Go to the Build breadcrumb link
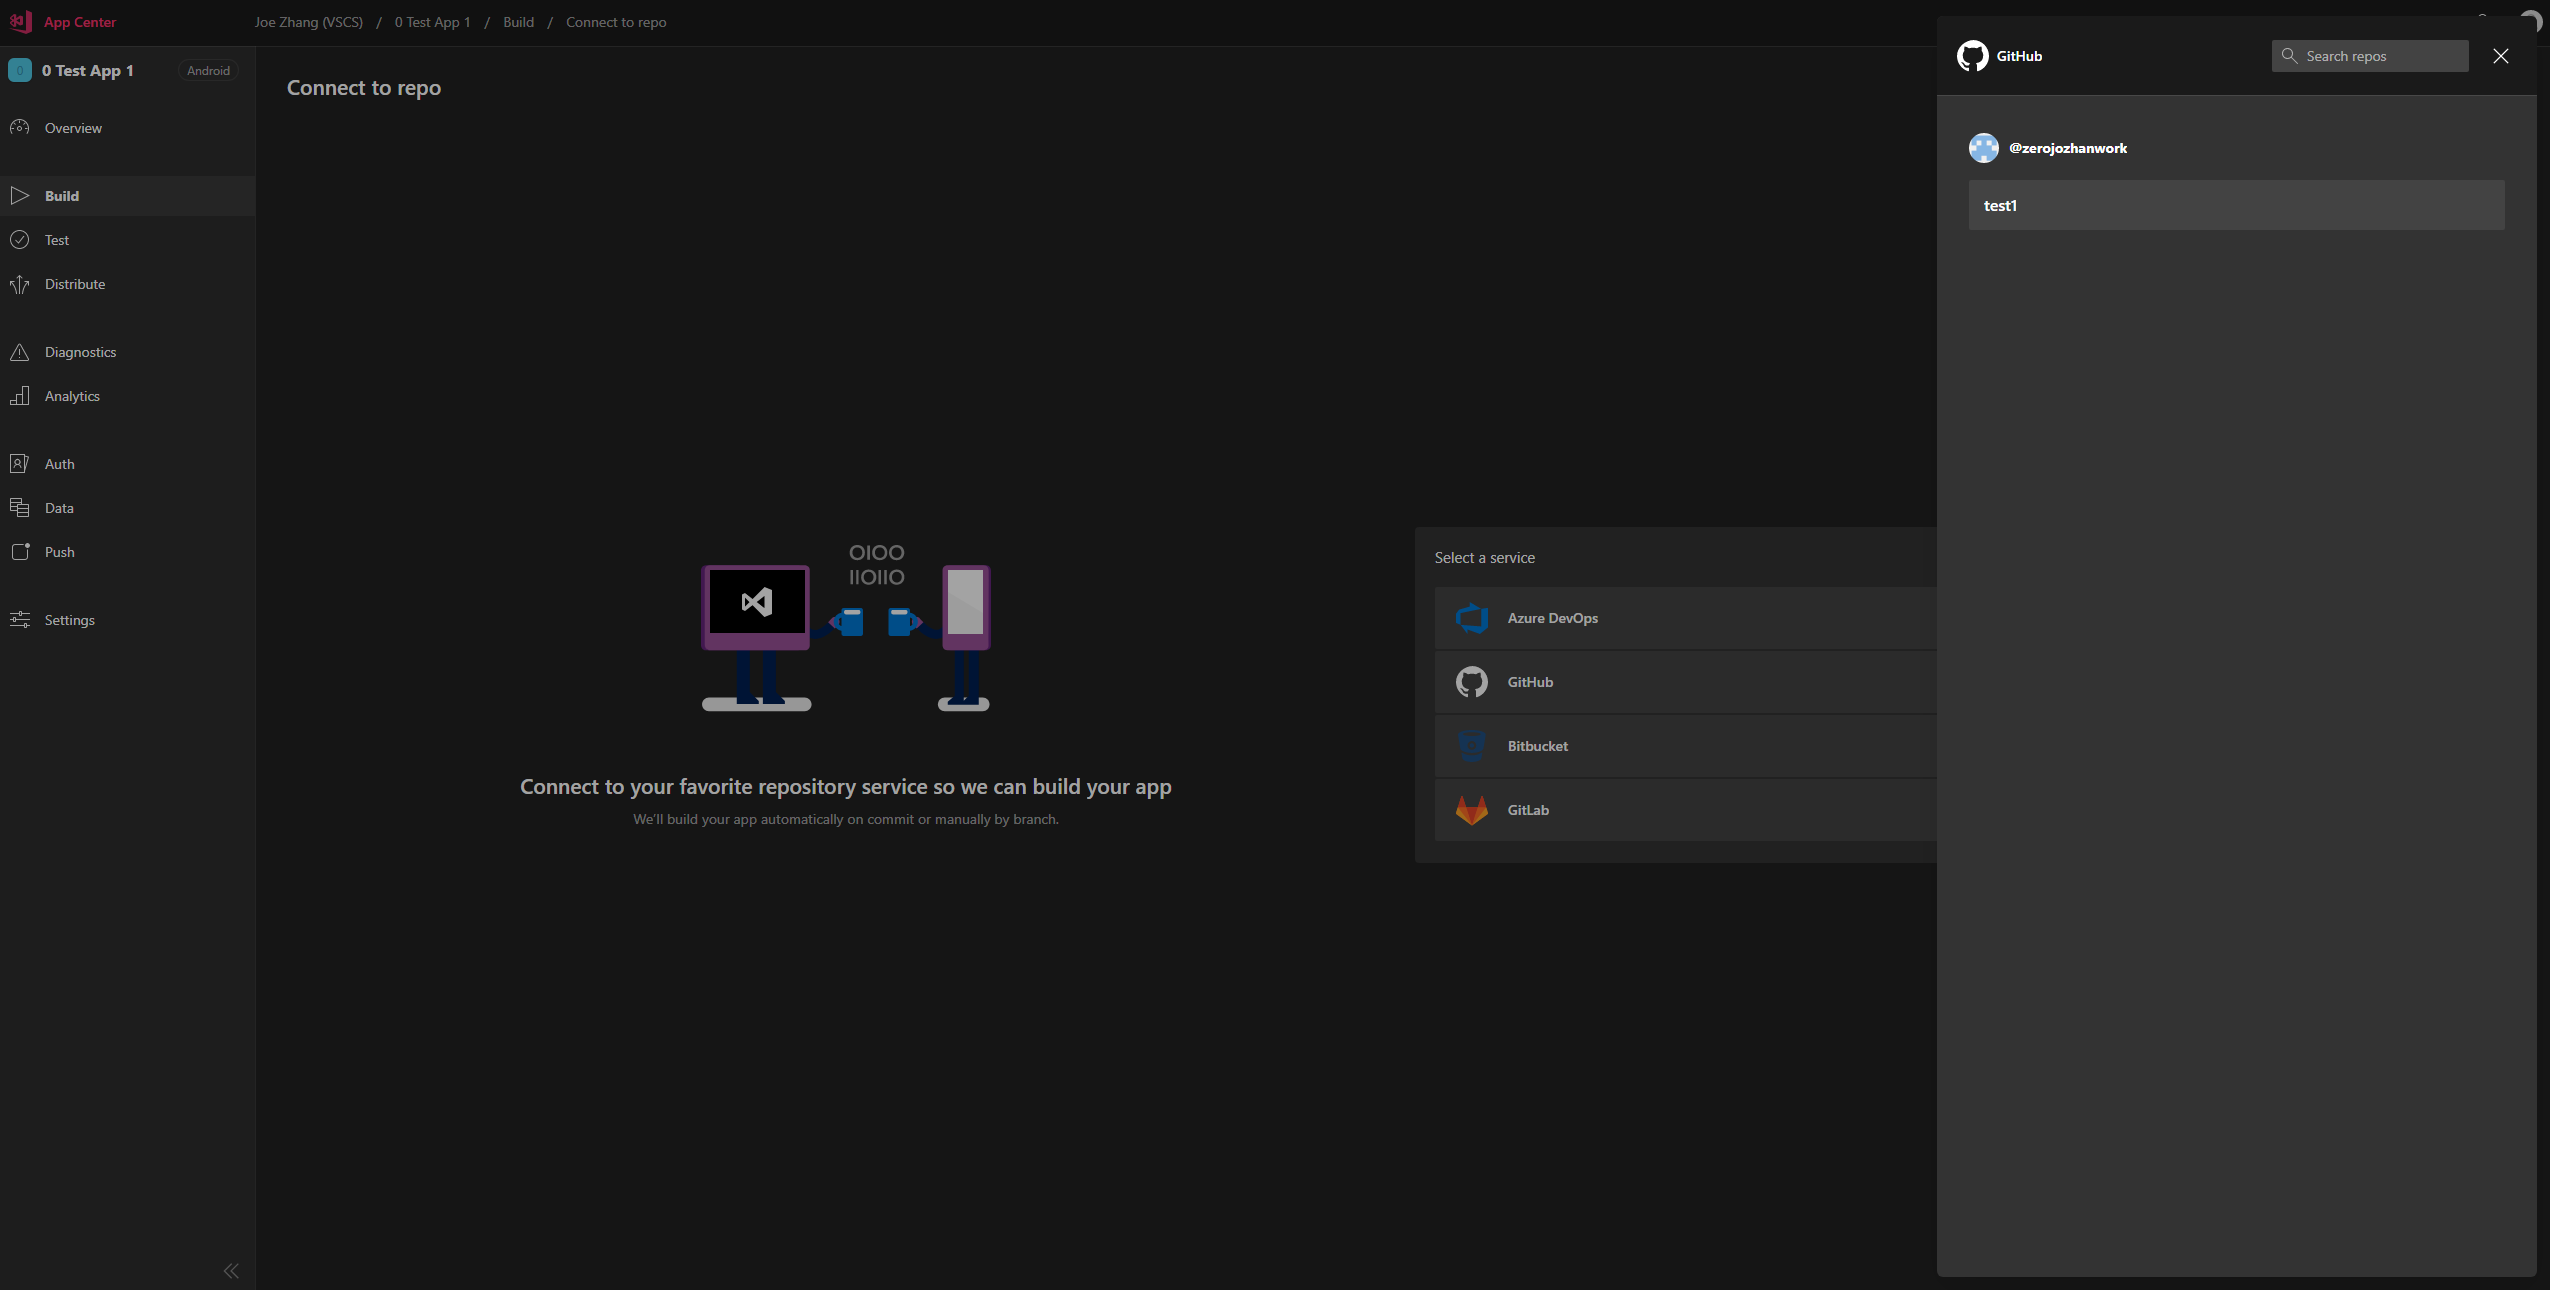 pyautogui.click(x=517, y=22)
